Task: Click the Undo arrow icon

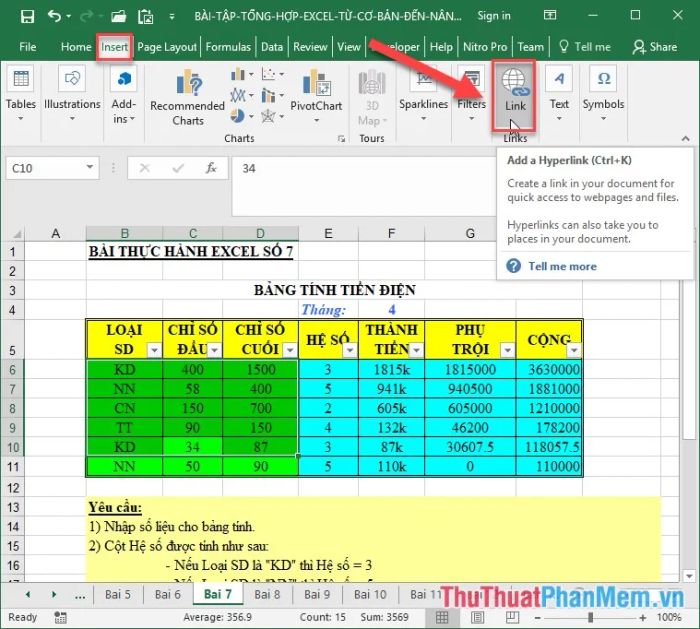Action: (x=54, y=17)
